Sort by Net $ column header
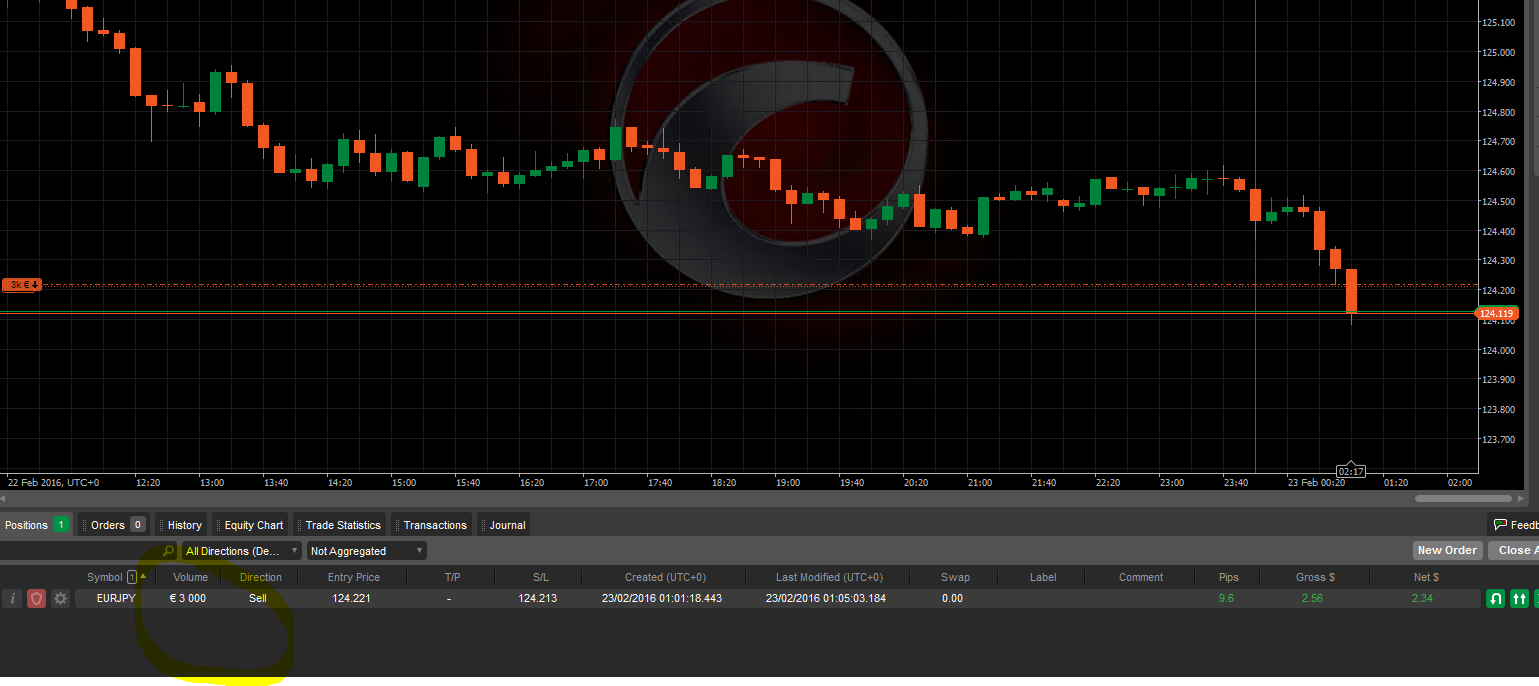The height and width of the screenshot is (686, 1539). pyautogui.click(x=1425, y=577)
